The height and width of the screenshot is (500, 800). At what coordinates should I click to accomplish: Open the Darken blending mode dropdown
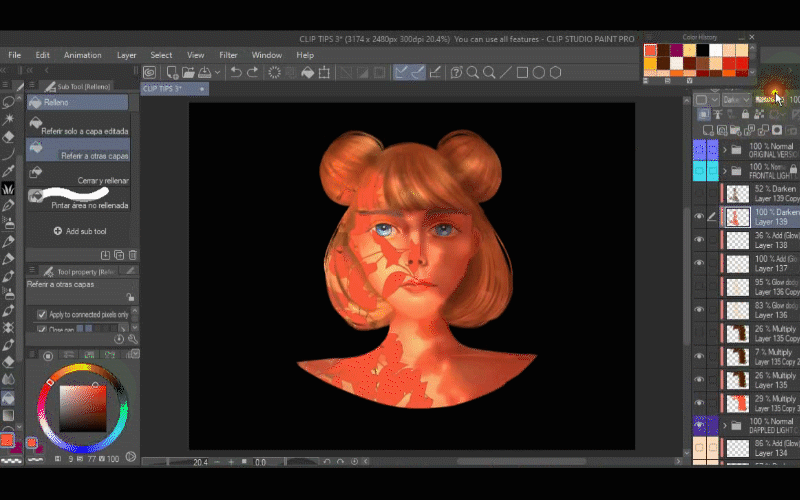click(x=735, y=100)
